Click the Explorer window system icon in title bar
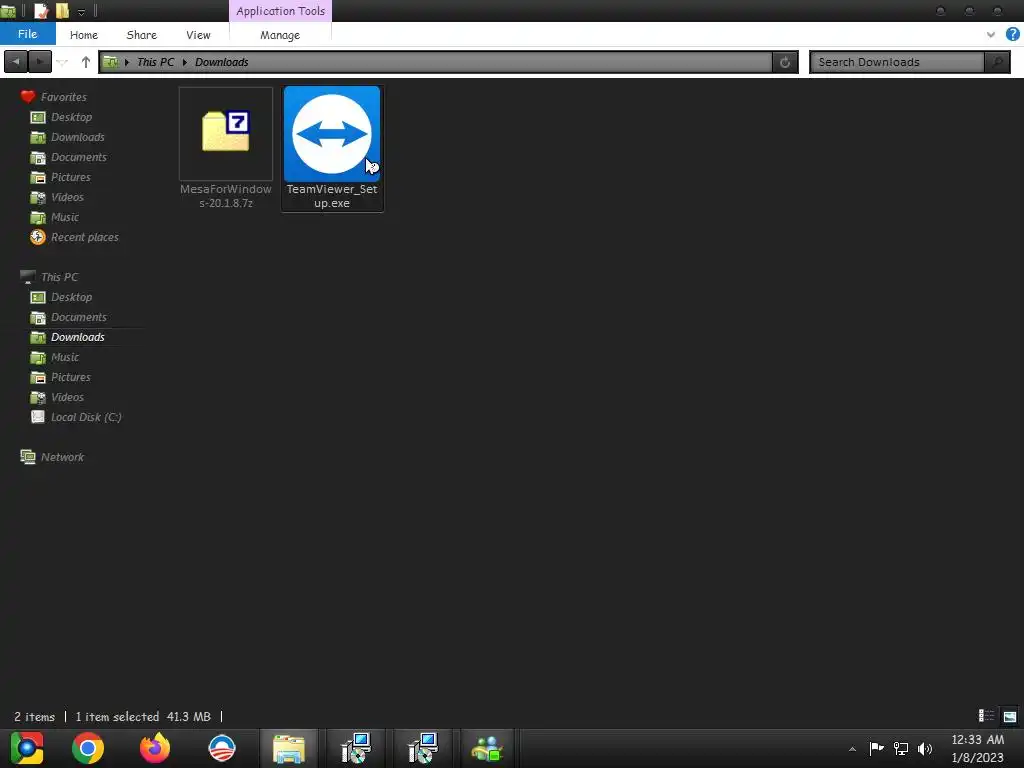Viewport: 1024px width, 768px height. [8, 10]
